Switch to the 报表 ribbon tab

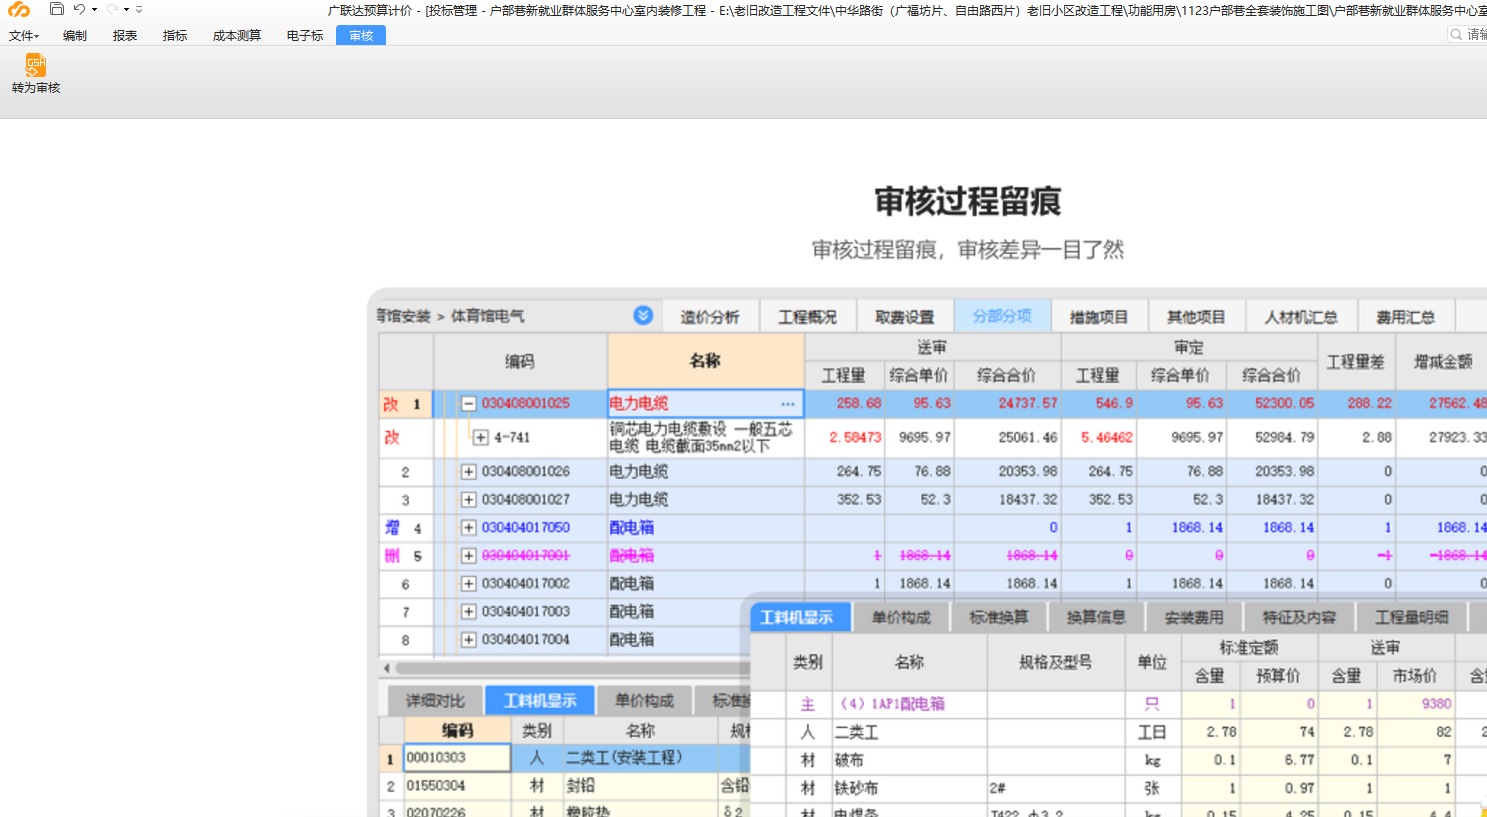click(125, 35)
